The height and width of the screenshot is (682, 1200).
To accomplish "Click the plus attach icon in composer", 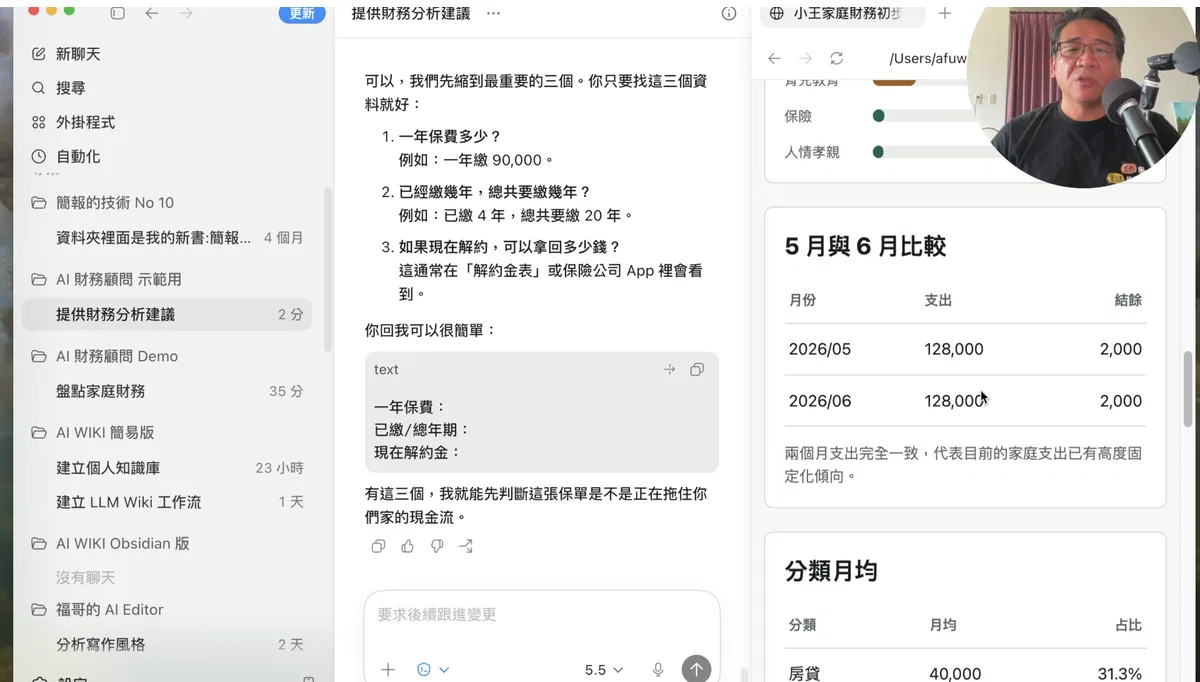I will point(388,669).
